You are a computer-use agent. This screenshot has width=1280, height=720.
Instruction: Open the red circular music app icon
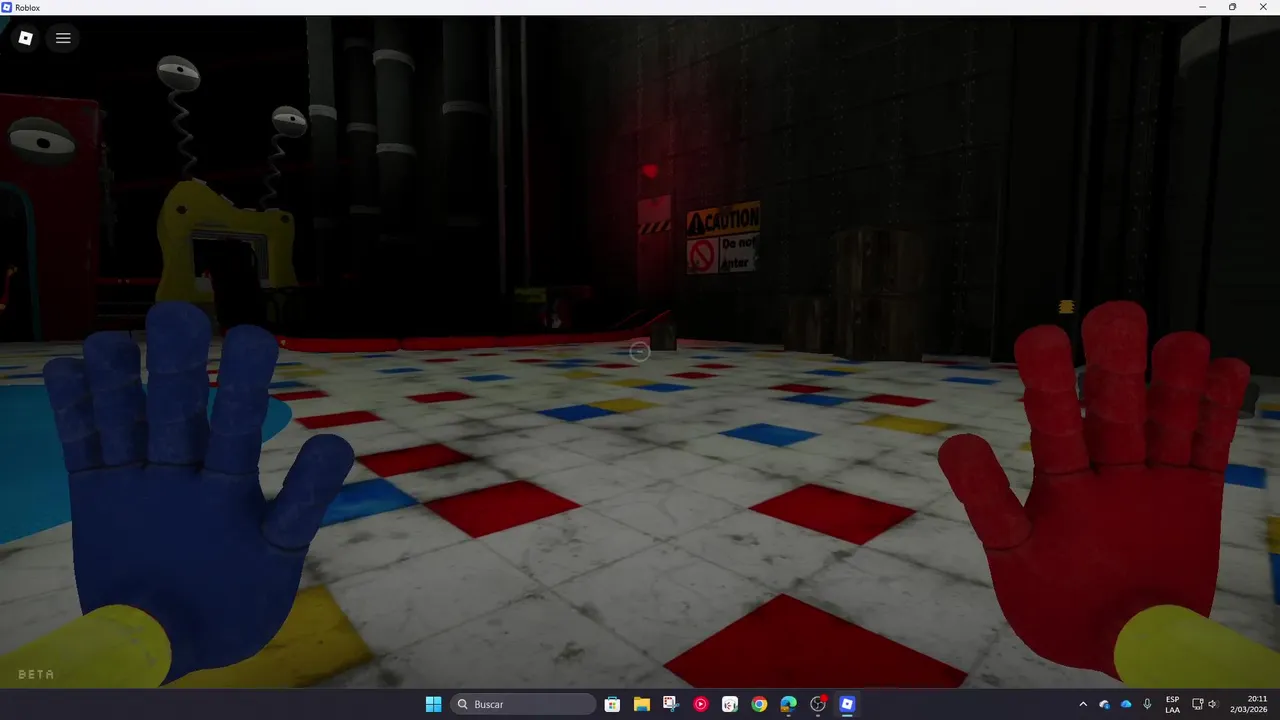[700, 704]
